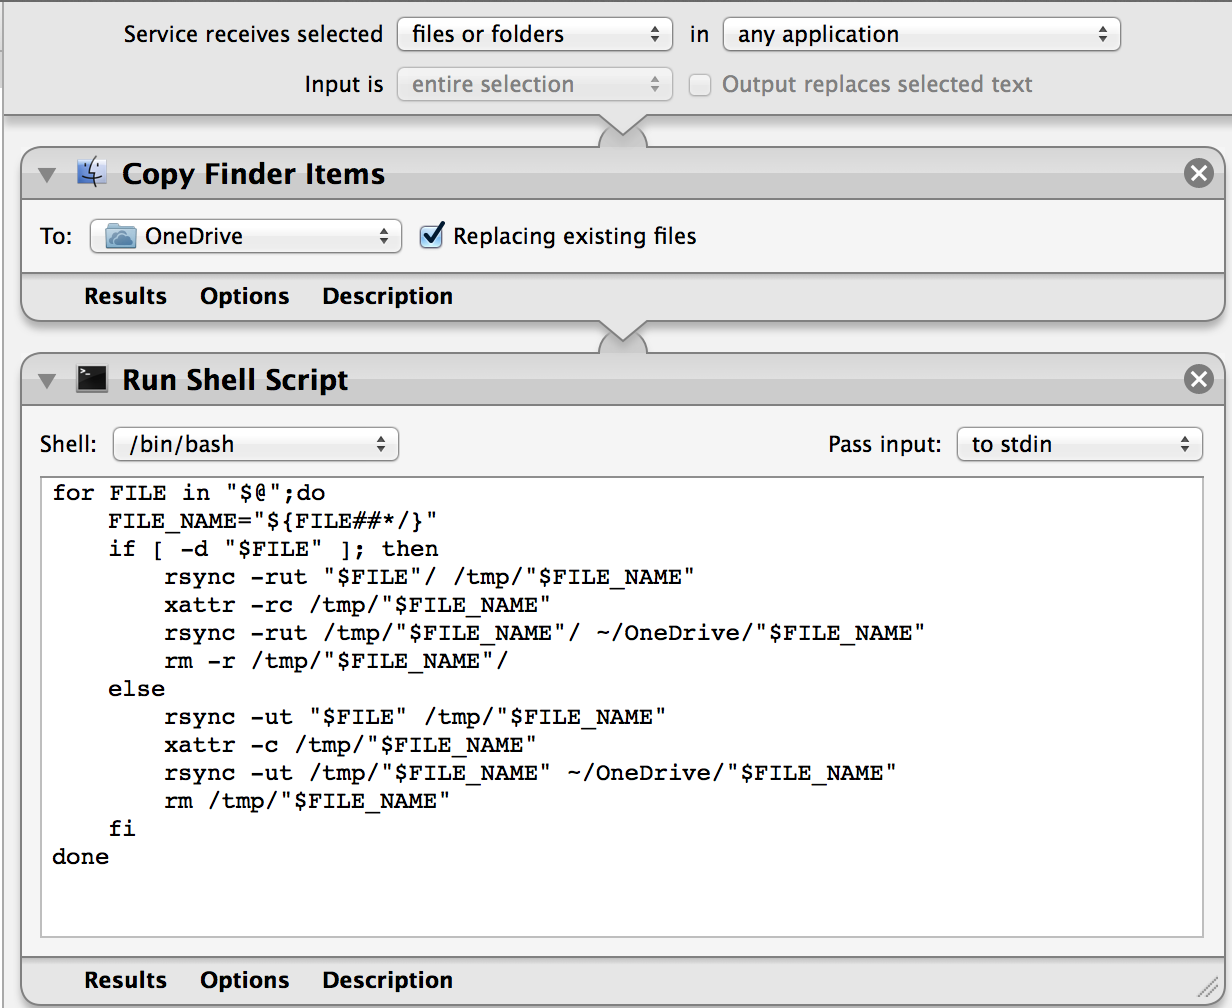Click the line 'for FILE in "$@";do'
This screenshot has width=1232, height=1008.
tap(189, 493)
